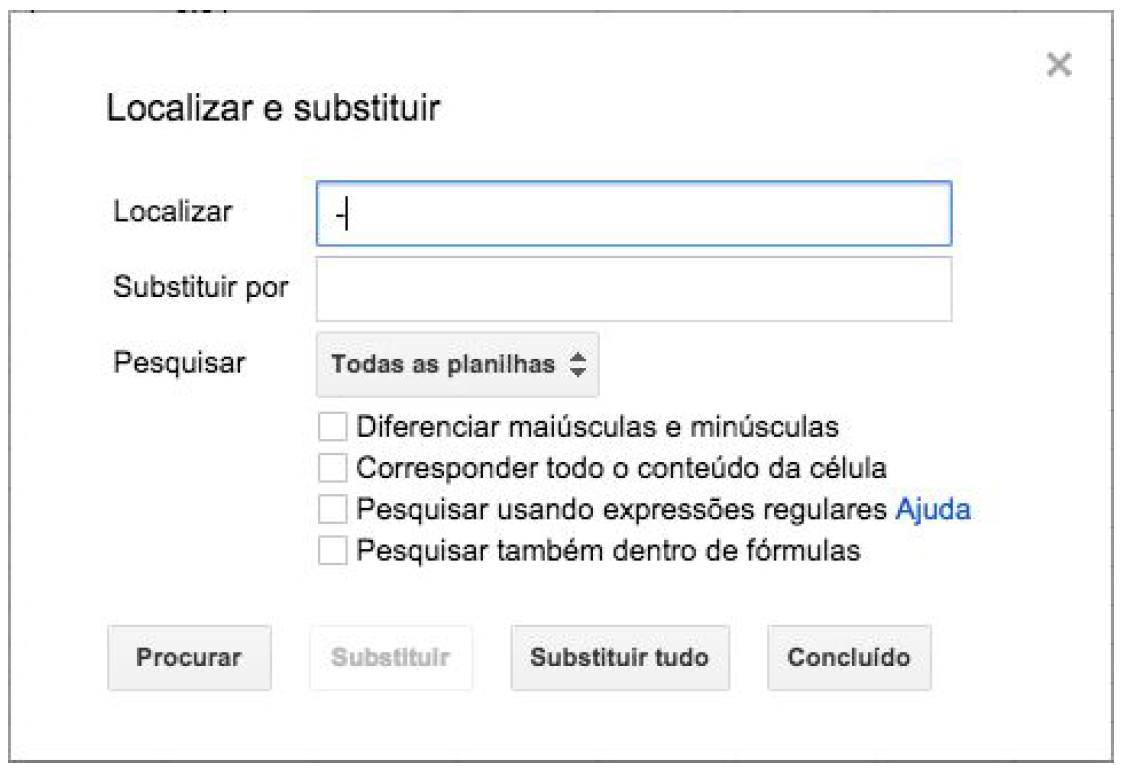Click the Localizar field label
Image resolution: width=1124 pixels, height=770 pixels.
coord(173,212)
